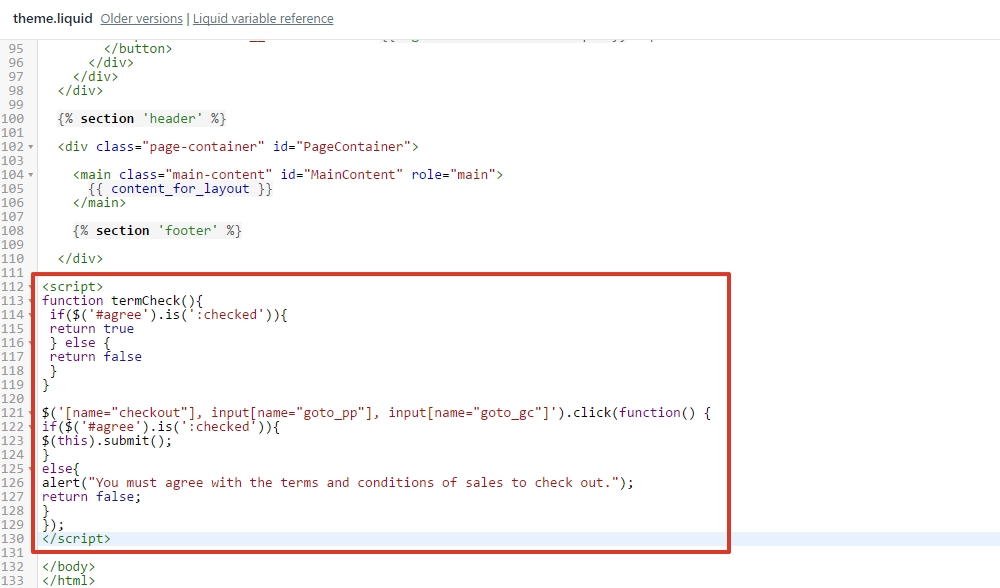Viewport: 1000px width, 588px height.
Task: Collapse the if-block fold arrow at line 114
Action: tap(31, 315)
